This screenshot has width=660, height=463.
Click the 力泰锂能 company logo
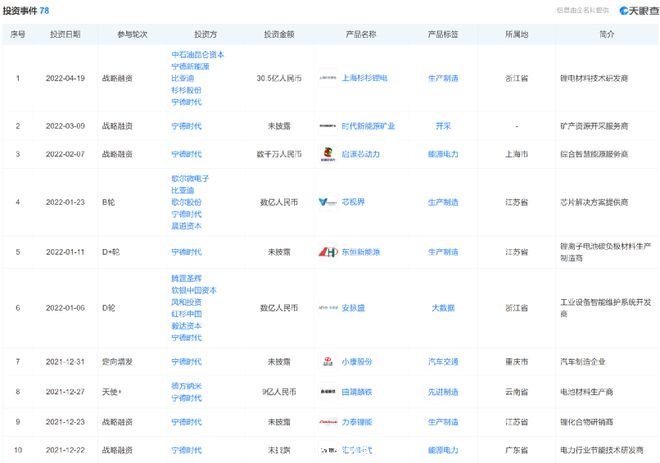328,422
